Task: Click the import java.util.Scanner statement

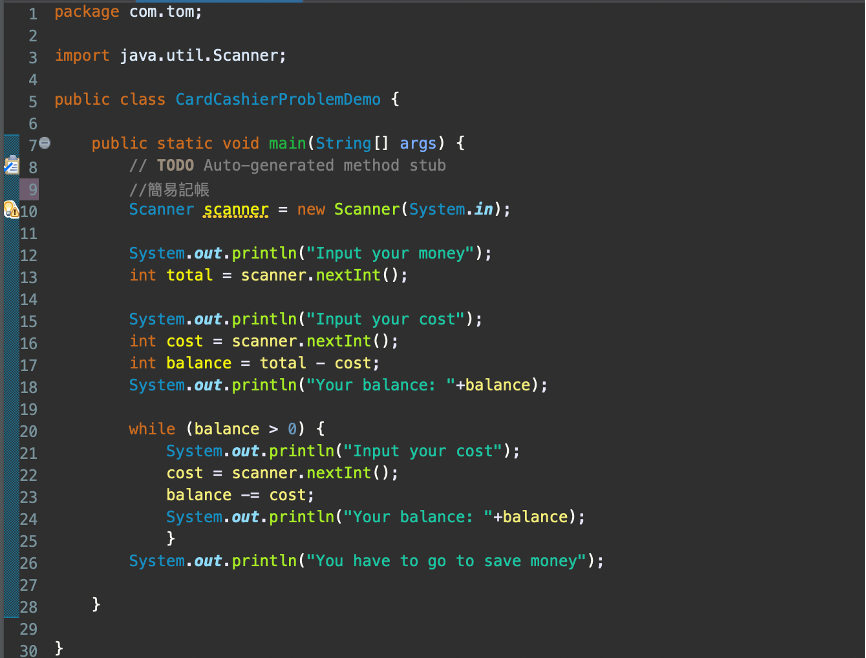Action: tap(170, 56)
